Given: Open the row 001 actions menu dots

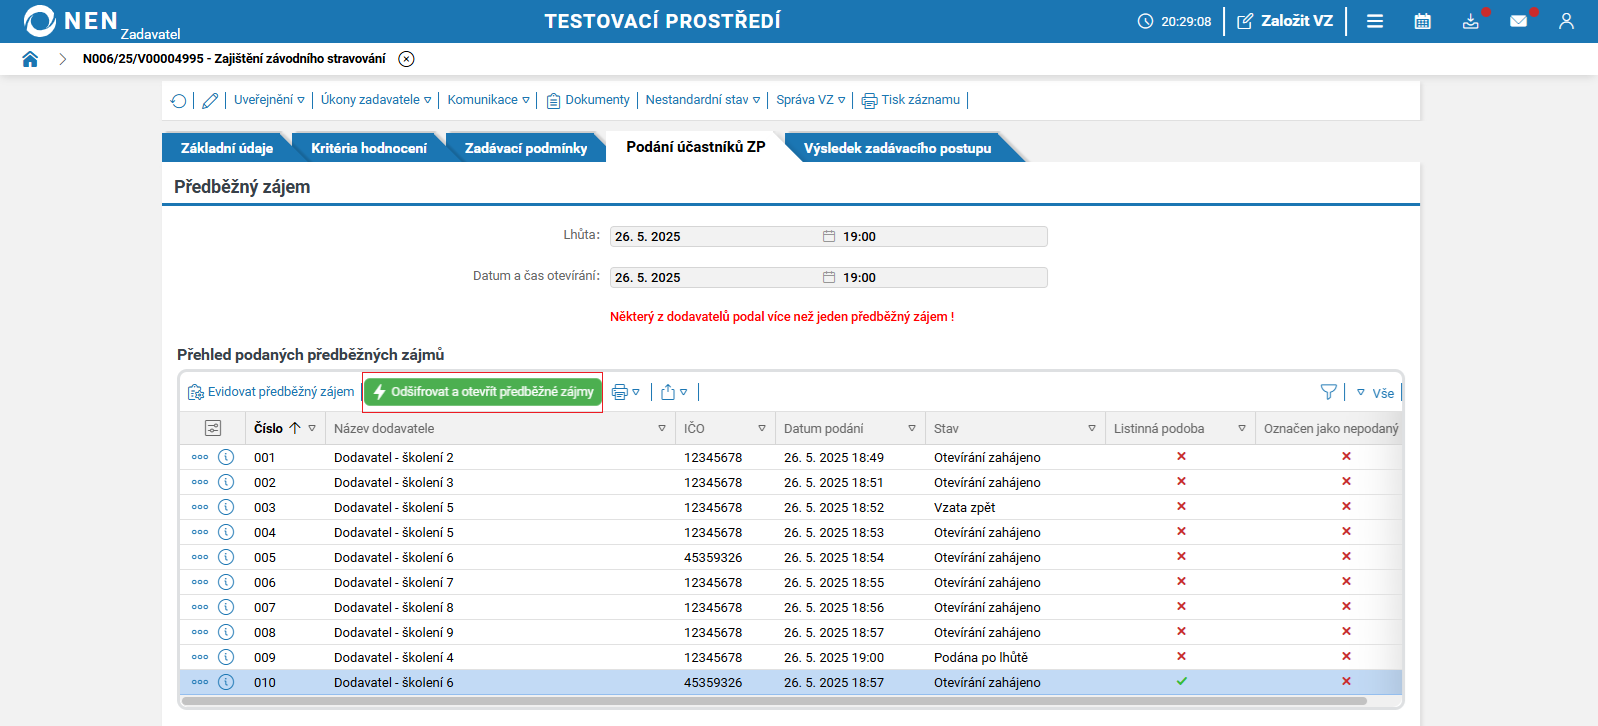Looking at the screenshot, I should 200,457.
